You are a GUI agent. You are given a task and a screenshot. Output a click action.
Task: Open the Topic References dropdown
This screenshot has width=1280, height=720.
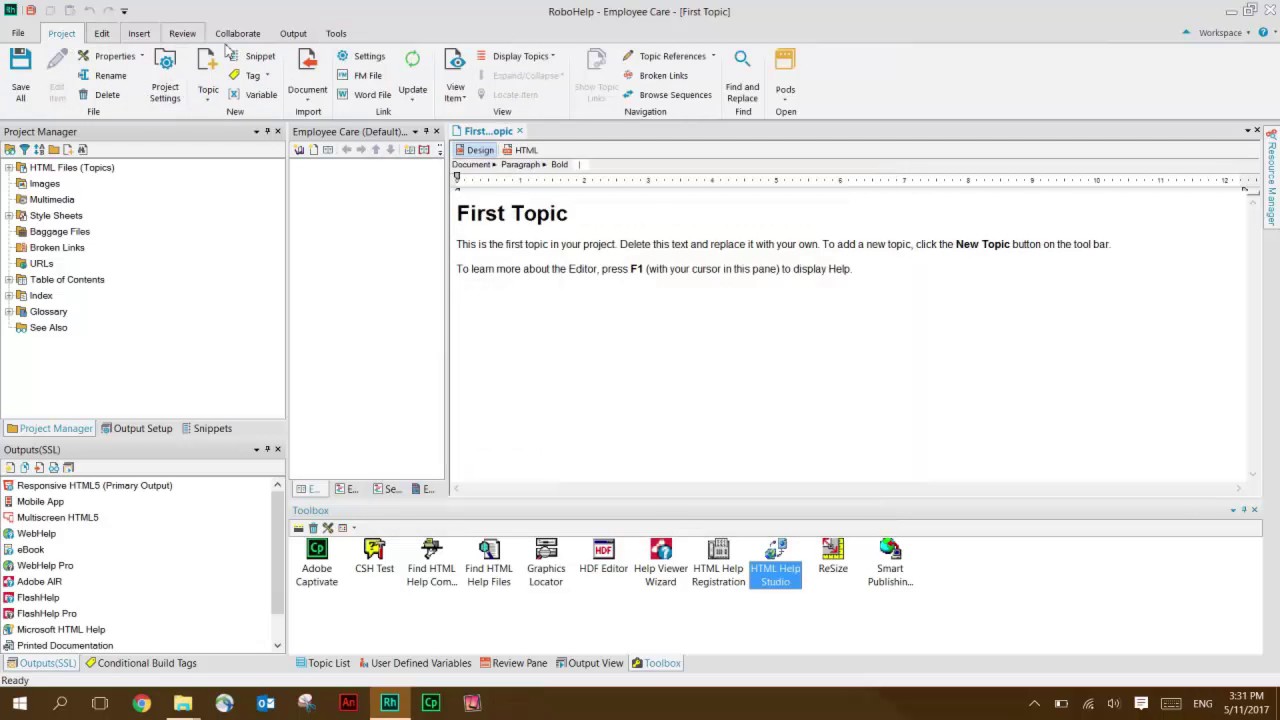tap(669, 56)
